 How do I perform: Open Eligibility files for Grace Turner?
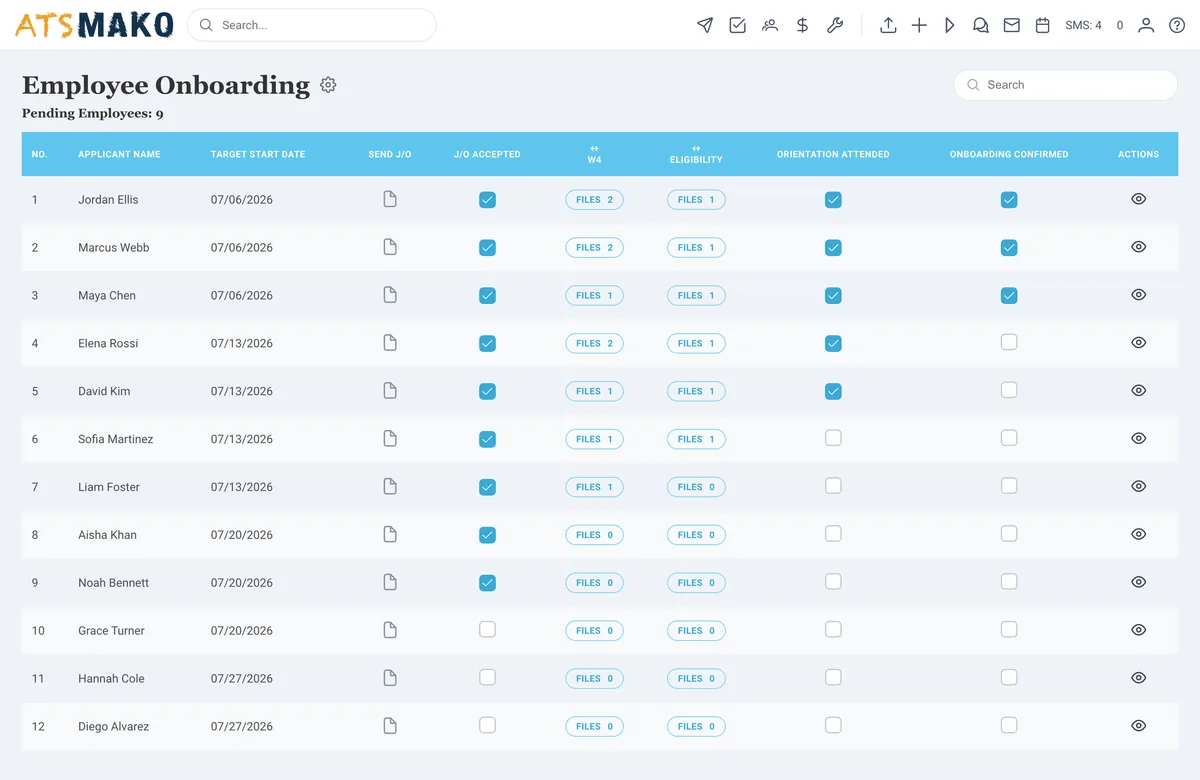tap(696, 631)
